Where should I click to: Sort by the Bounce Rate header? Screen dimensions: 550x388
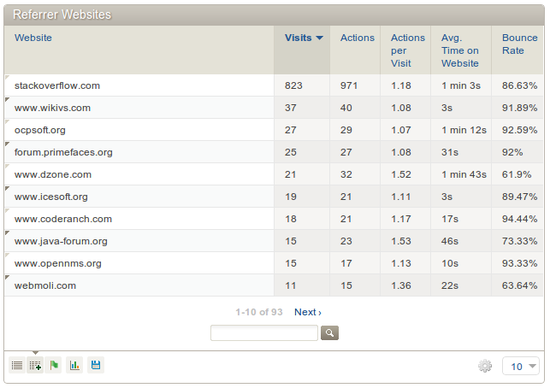pos(519,44)
